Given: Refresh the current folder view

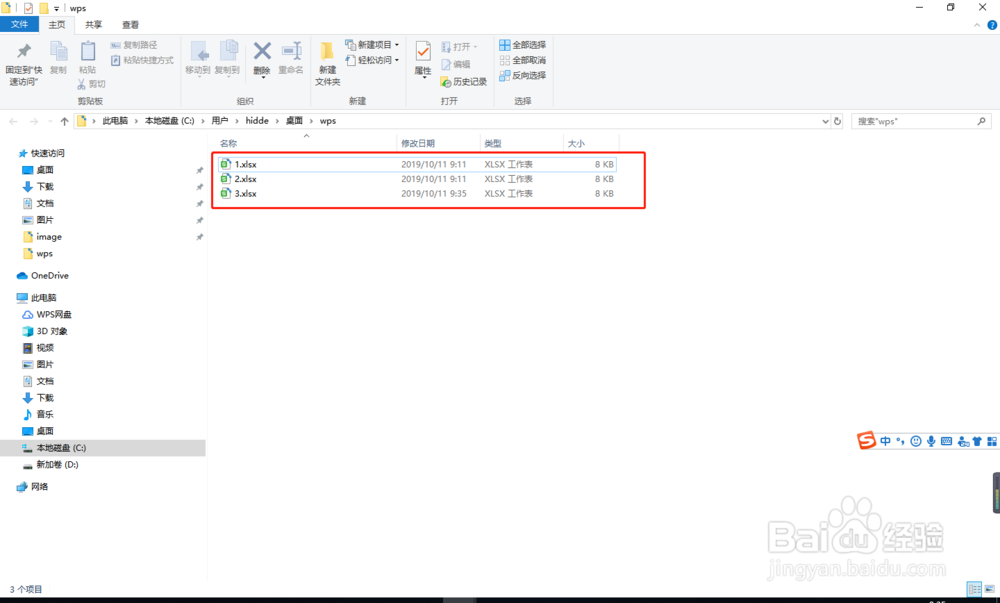Looking at the screenshot, I should pyautogui.click(x=837, y=121).
